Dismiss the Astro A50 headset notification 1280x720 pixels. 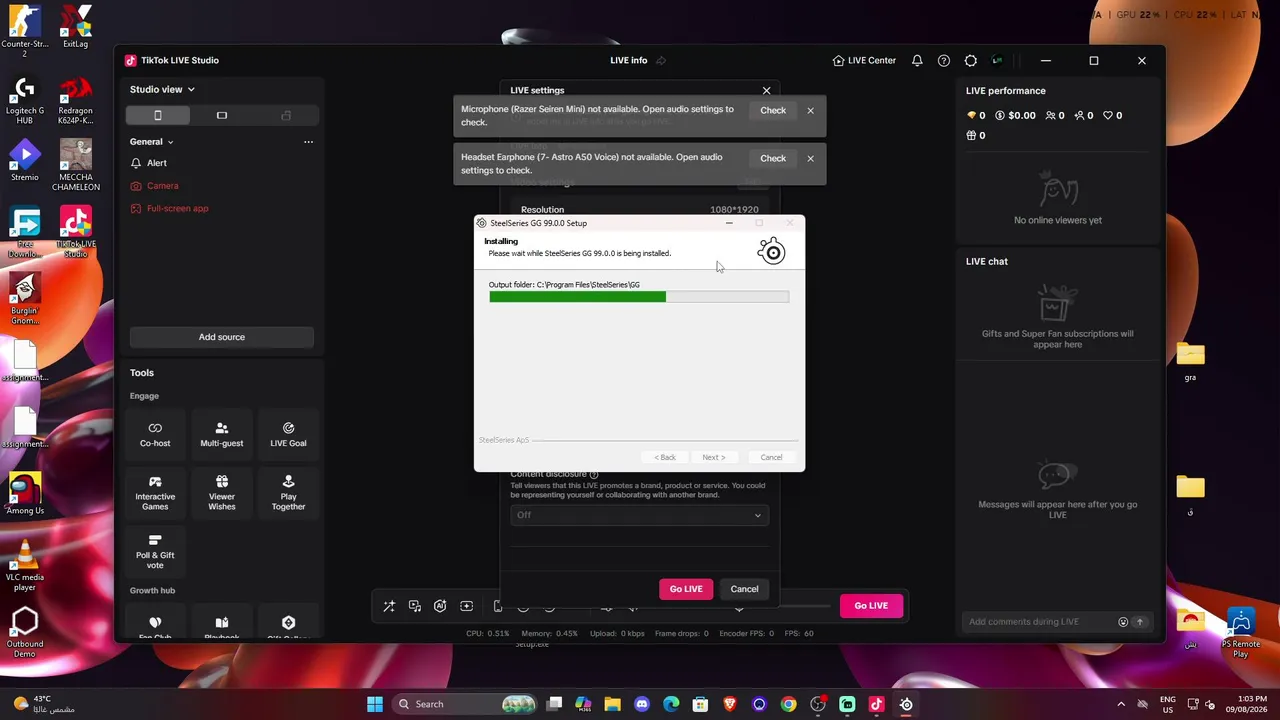[x=811, y=158]
